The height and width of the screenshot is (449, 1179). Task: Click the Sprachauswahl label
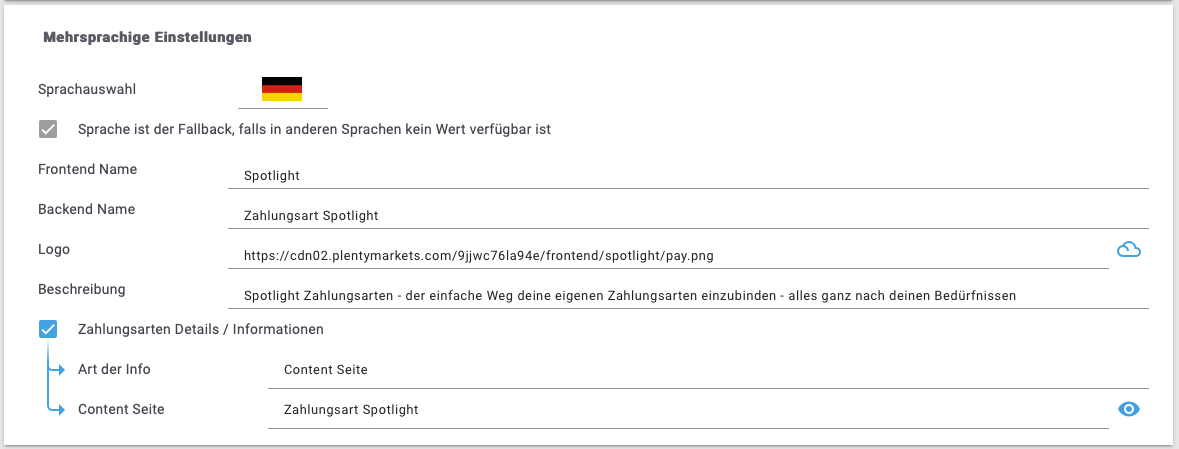click(x=87, y=89)
